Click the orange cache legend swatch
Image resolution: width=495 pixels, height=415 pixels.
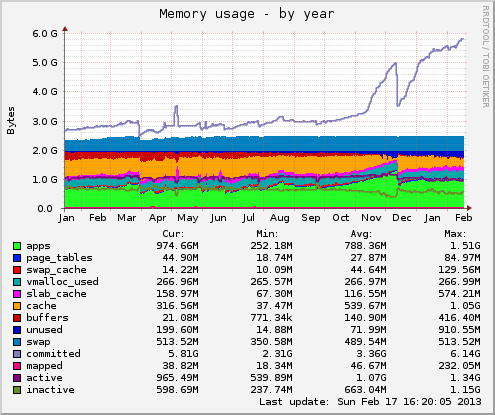[17, 306]
